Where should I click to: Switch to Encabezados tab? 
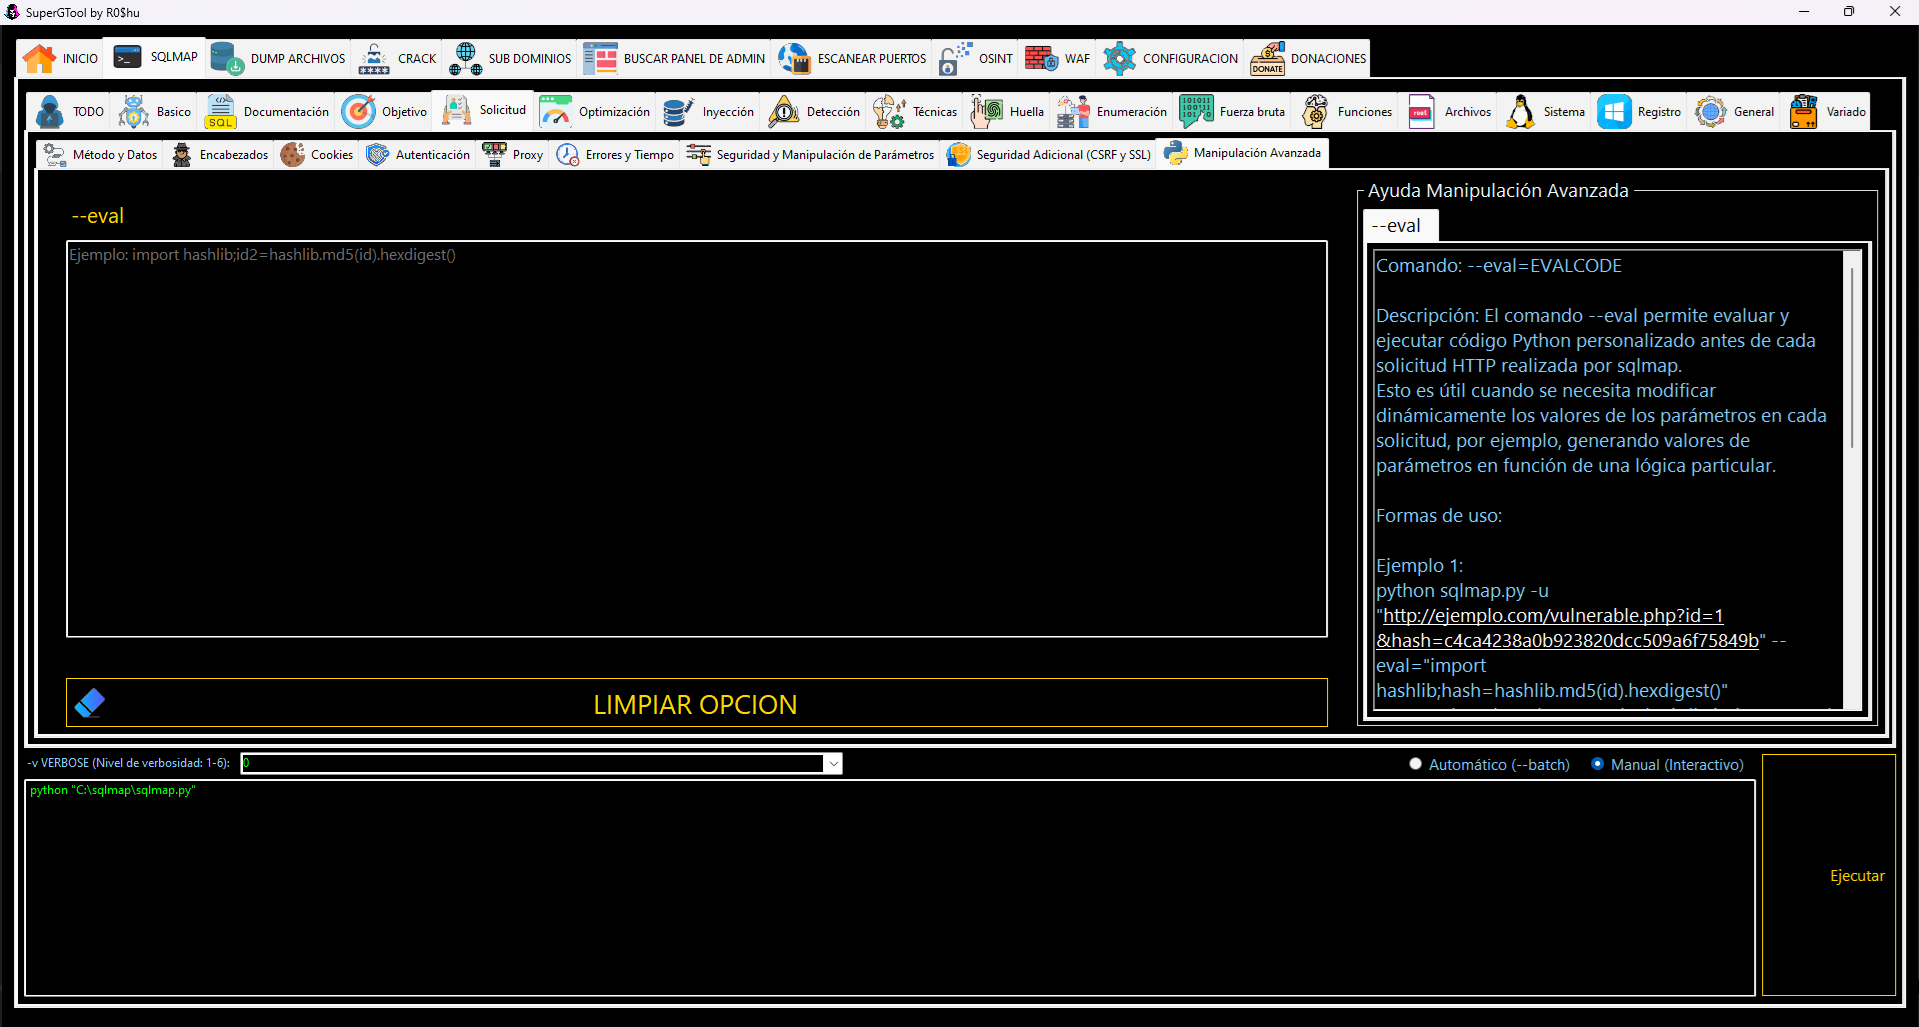(220, 155)
